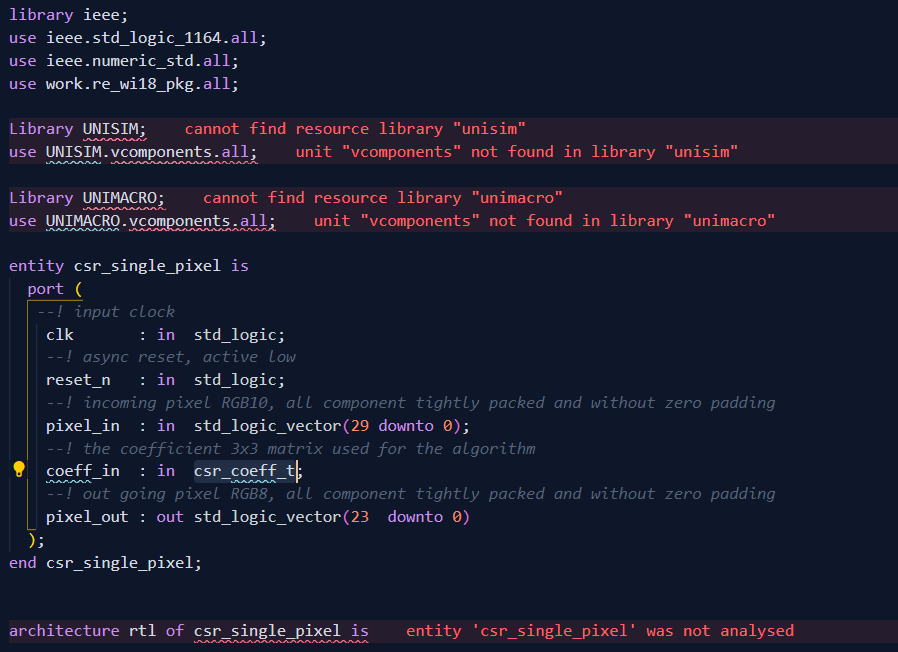Click the reset_n signal declaration
The height and width of the screenshot is (652, 898).
[77, 379]
